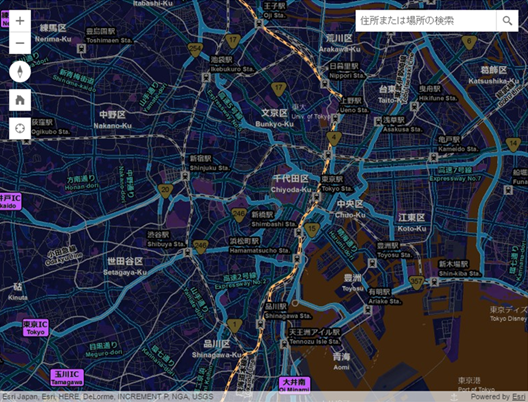The width and height of the screenshot is (528, 402).
Task: Click the magnifier search button
Action: click(x=507, y=21)
